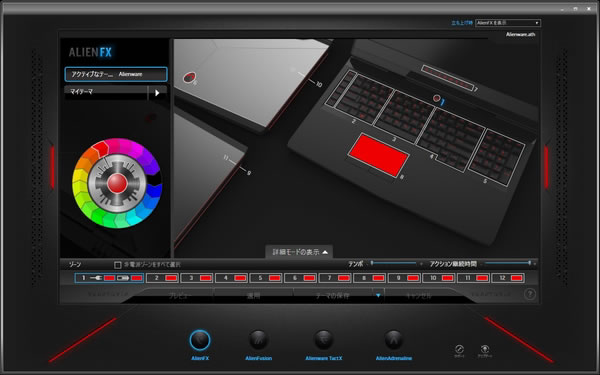The image size is (600, 375).
Task: Select the battery plug icon in zone 1
Action: [123, 278]
